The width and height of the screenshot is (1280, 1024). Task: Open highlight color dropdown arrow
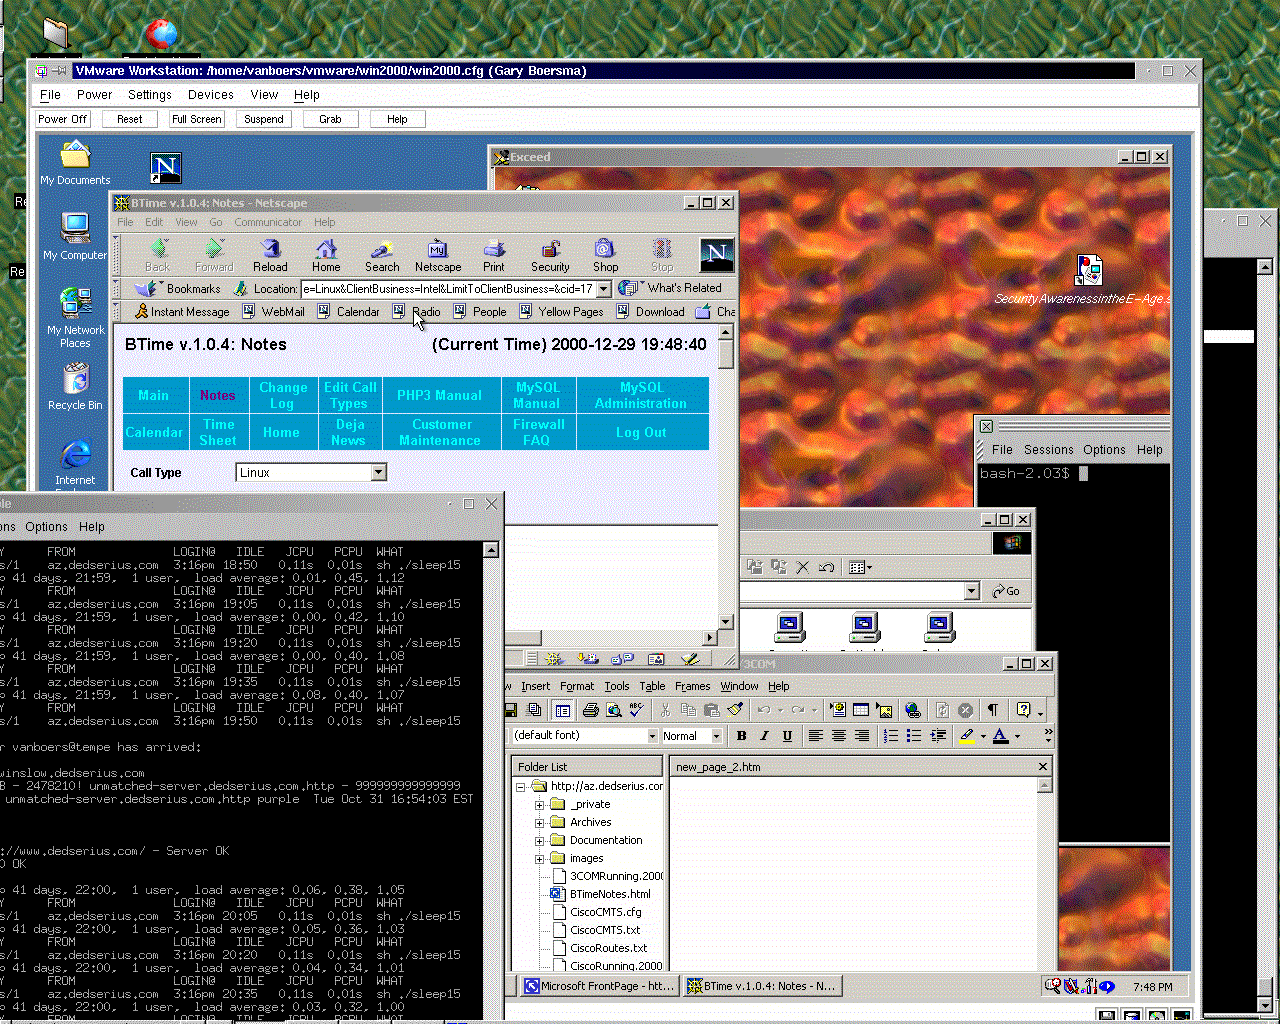tap(983, 736)
